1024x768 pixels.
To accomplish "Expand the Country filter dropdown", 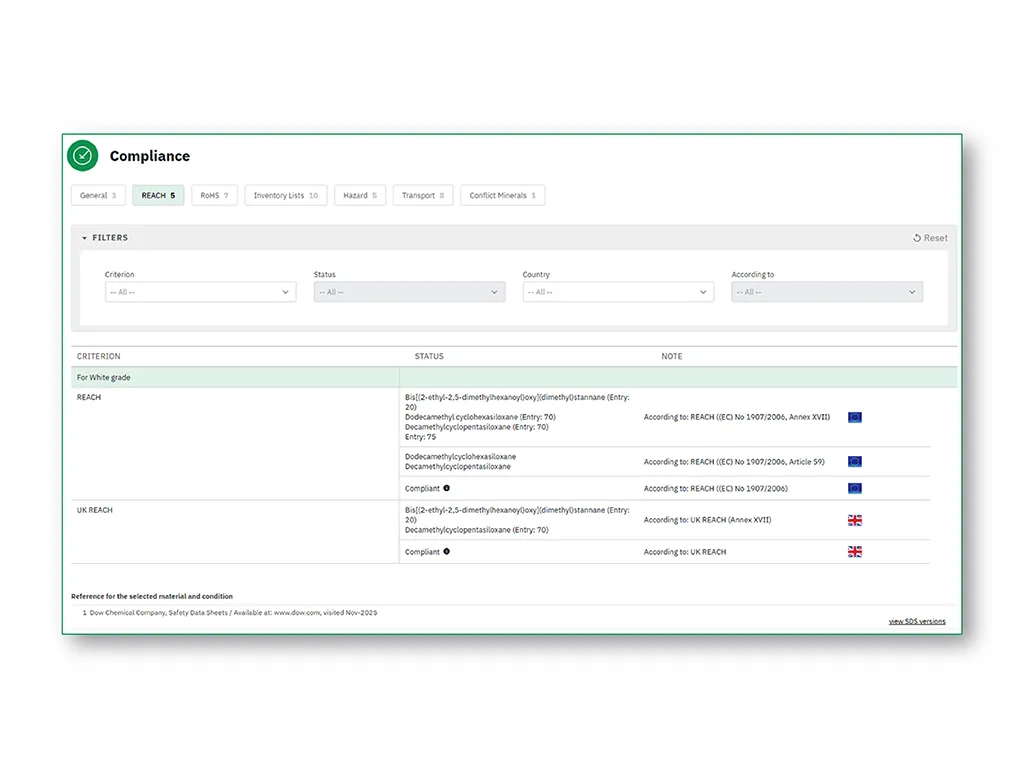I will (x=618, y=292).
